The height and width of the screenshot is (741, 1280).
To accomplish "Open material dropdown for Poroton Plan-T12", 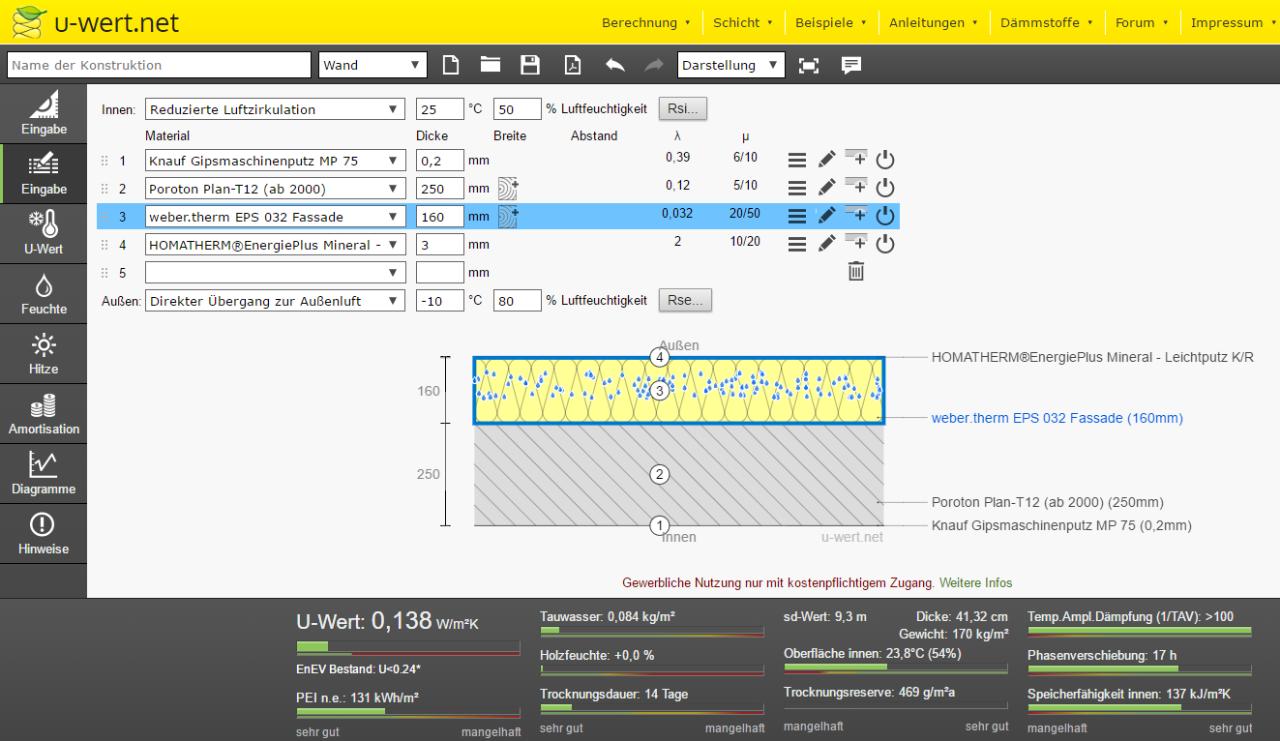I will click(x=275, y=188).
